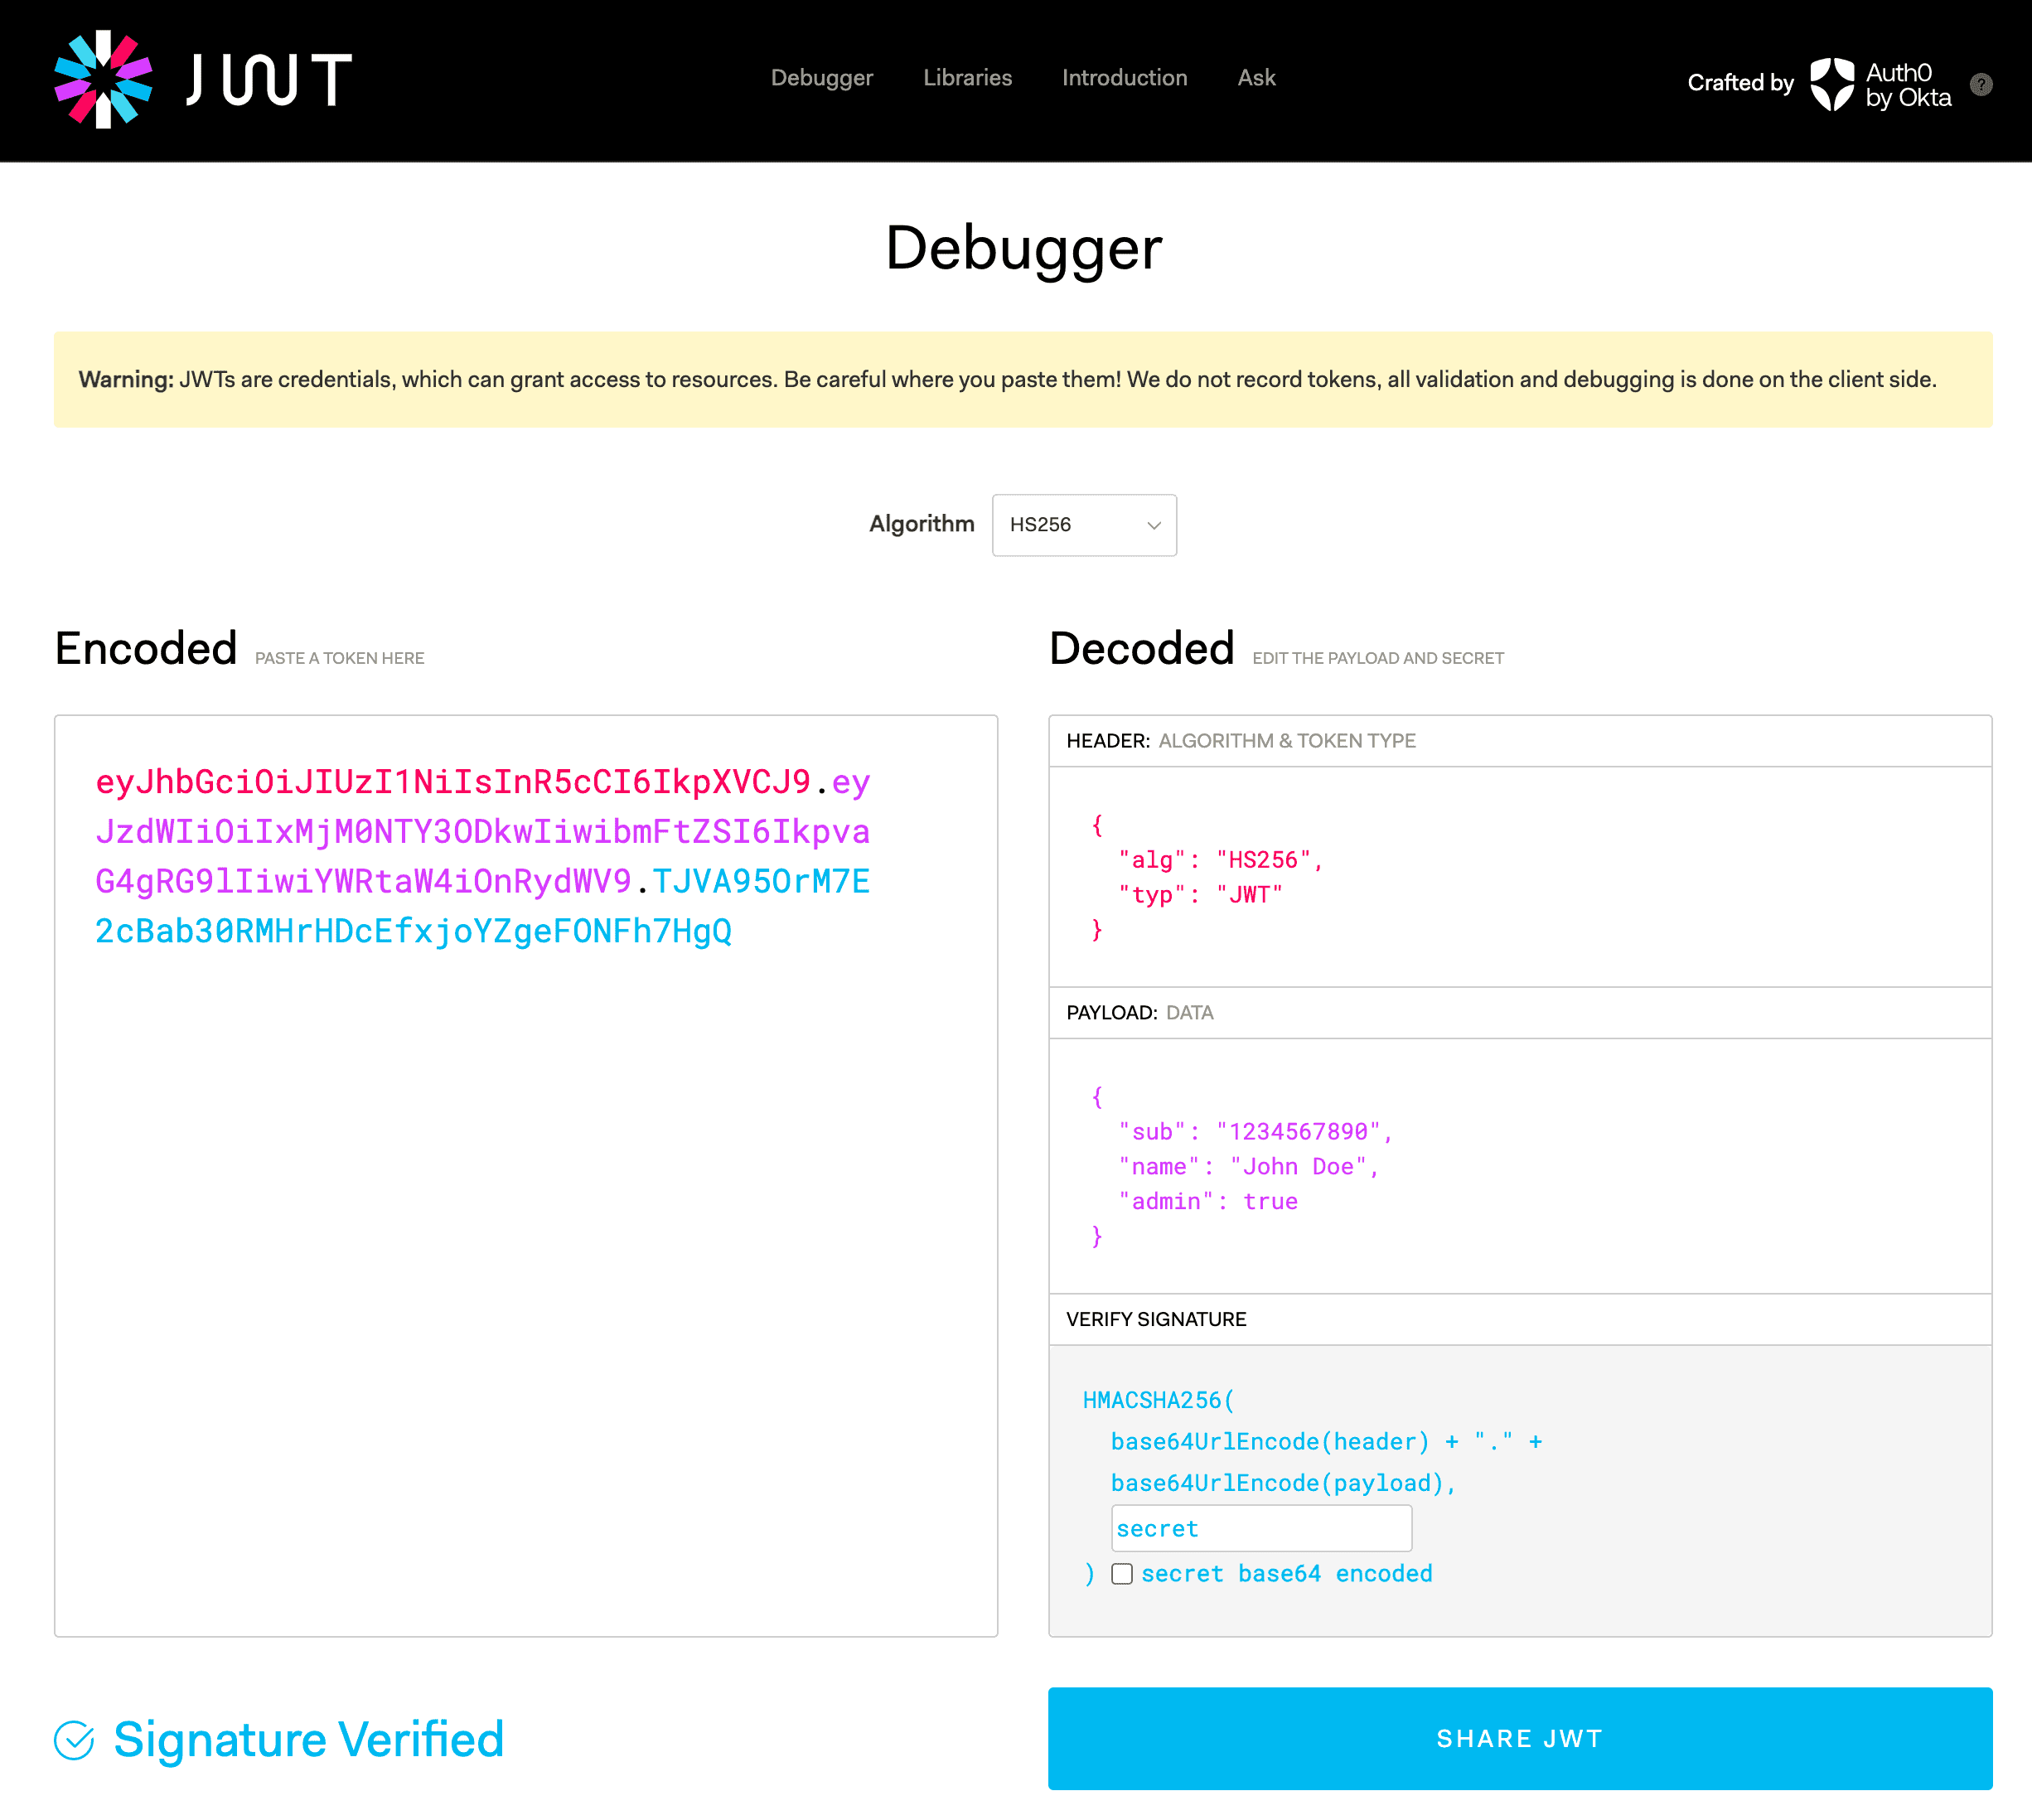Go to the Libraries nav item
Screen dimensions: 2032x1820
967,78
